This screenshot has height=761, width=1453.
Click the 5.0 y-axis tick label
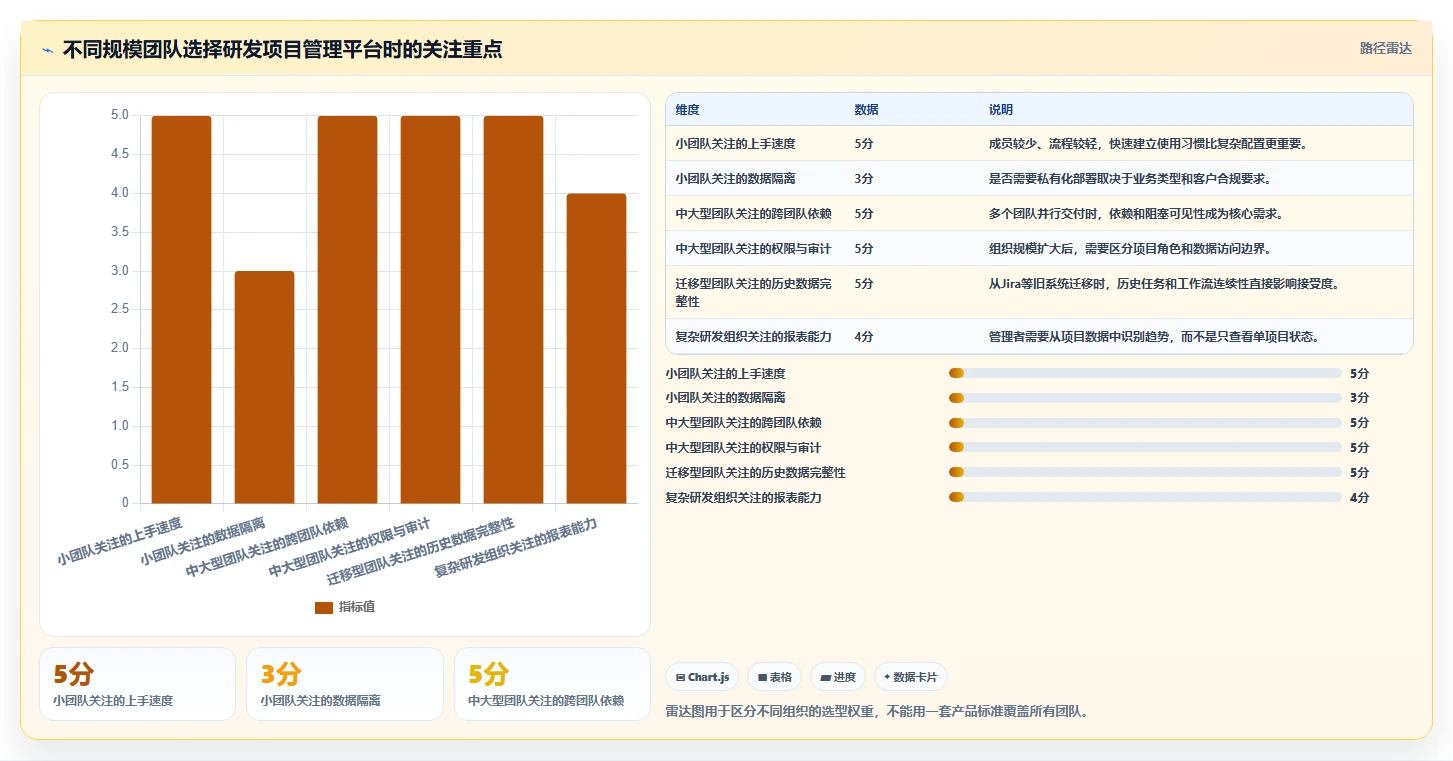pyautogui.click(x=120, y=115)
